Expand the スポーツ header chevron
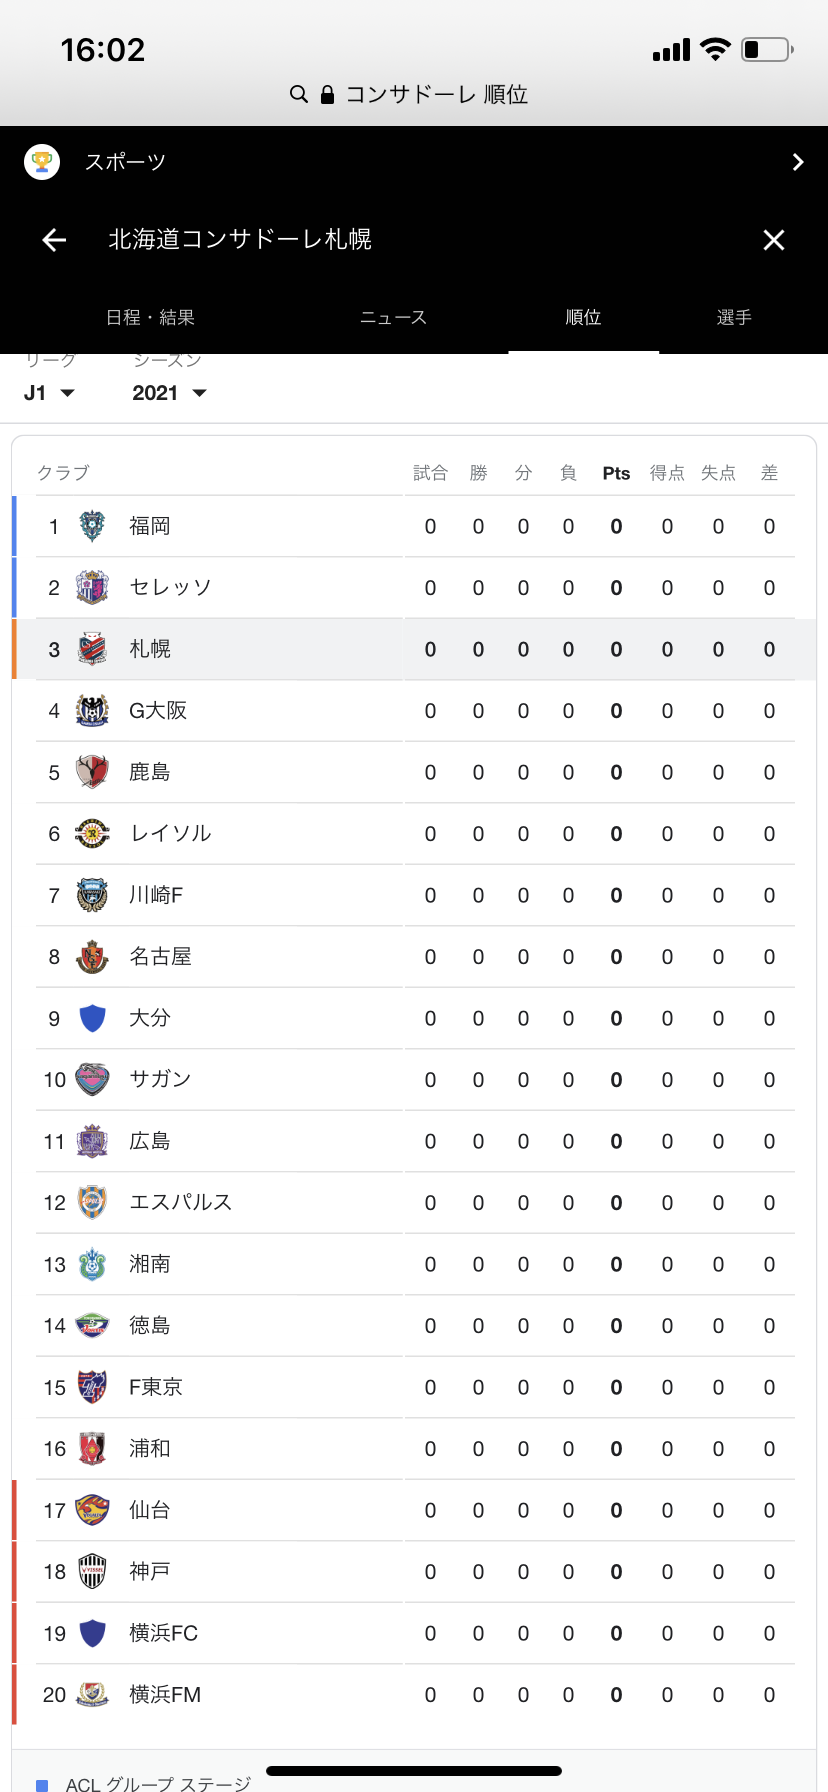 [797, 162]
